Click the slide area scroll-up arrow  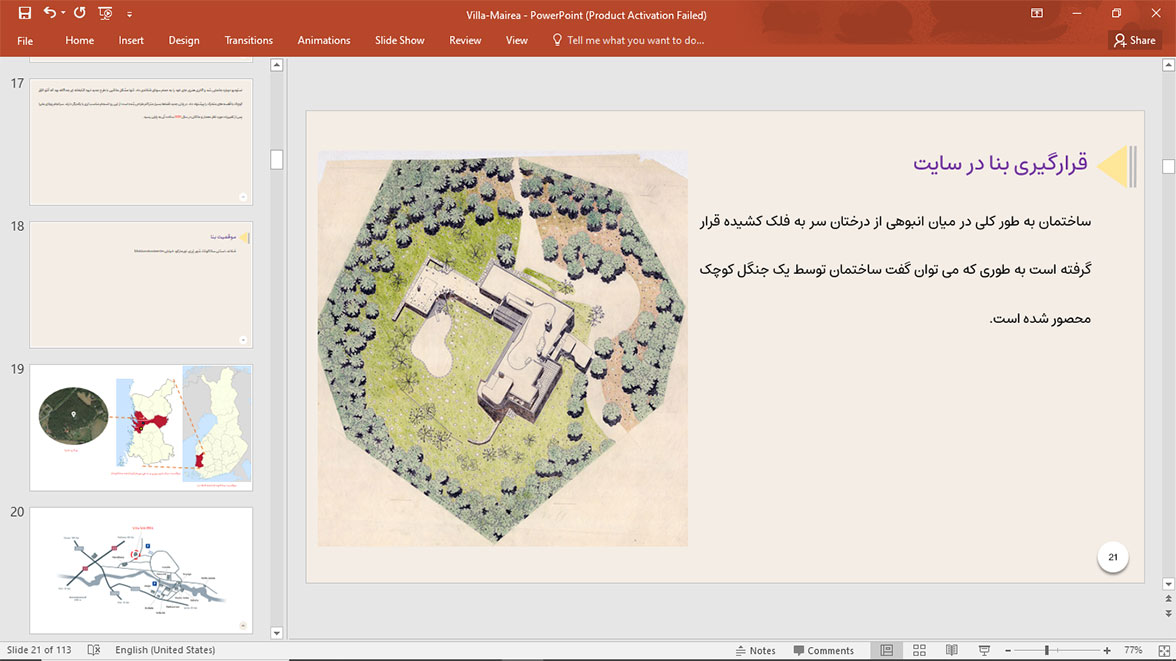pos(1168,65)
